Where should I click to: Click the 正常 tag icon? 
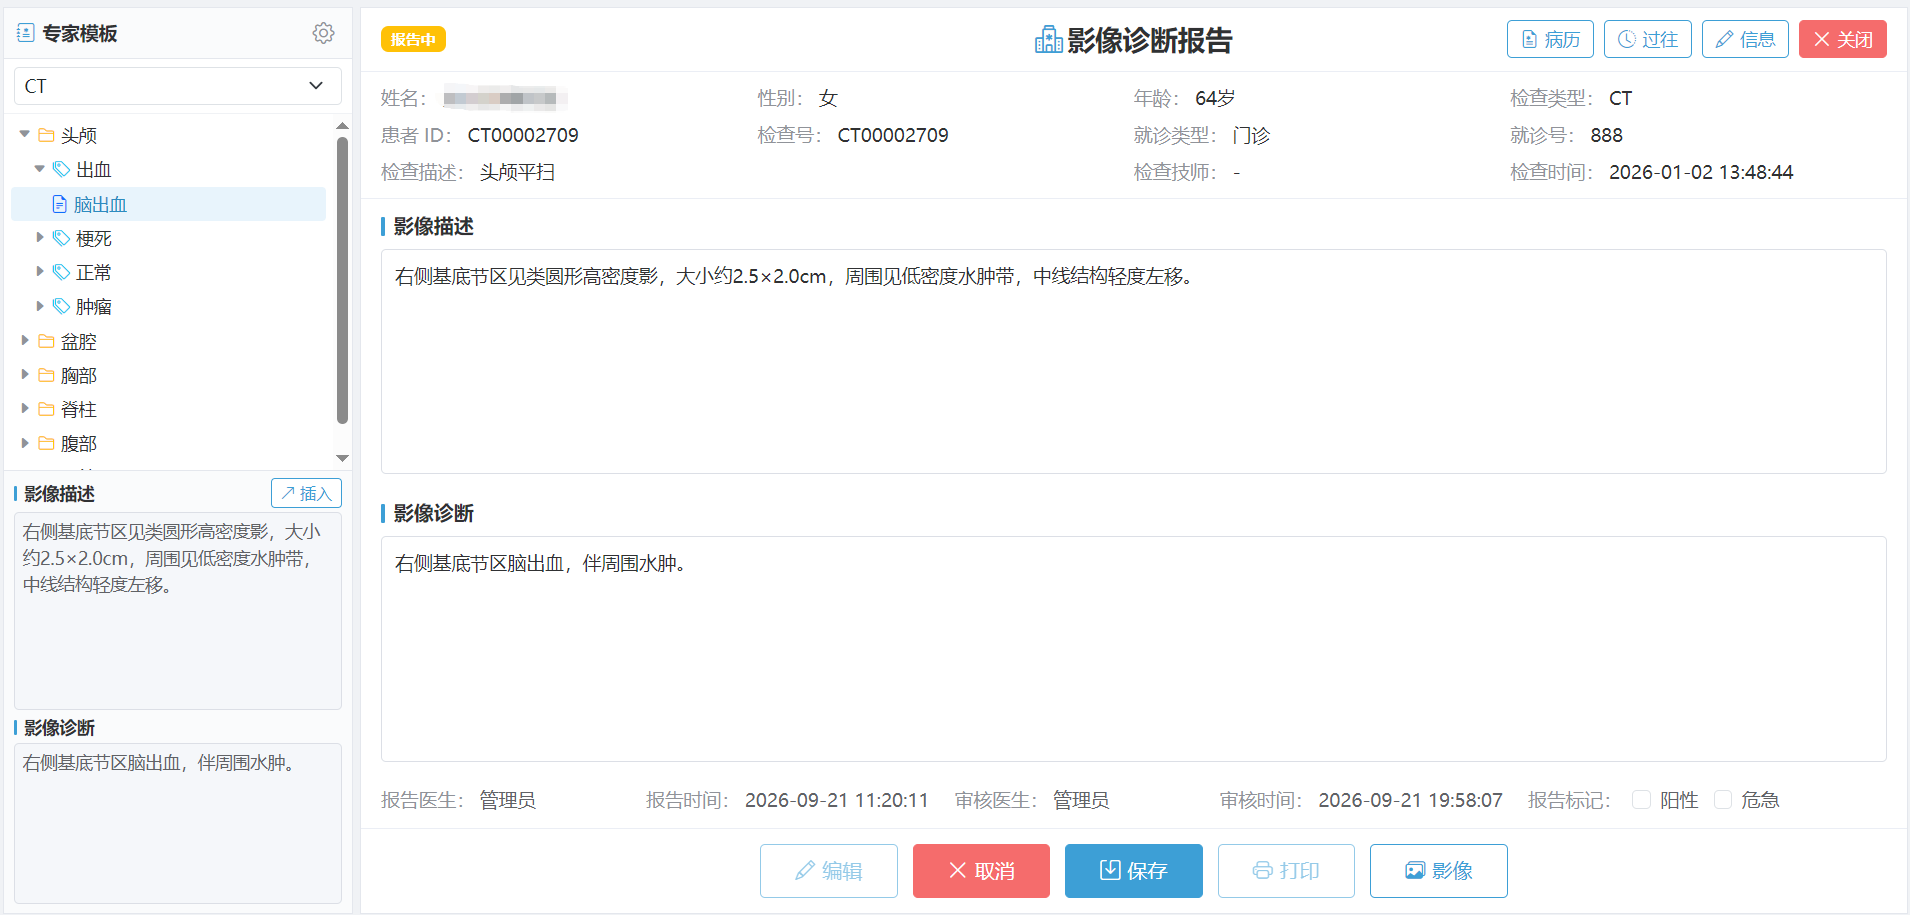pyautogui.click(x=62, y=272)
